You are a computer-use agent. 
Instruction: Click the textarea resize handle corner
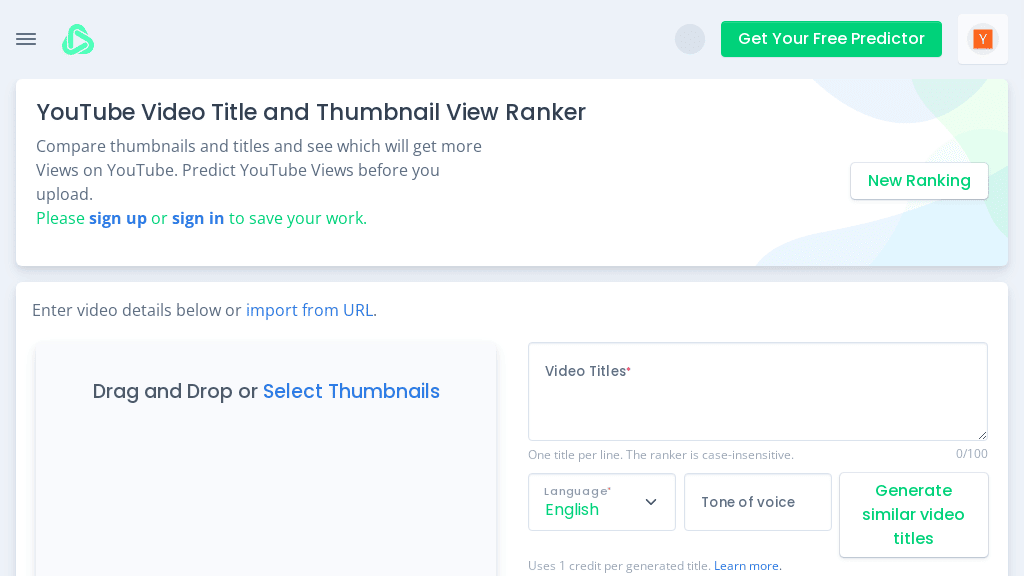[982, 434]
